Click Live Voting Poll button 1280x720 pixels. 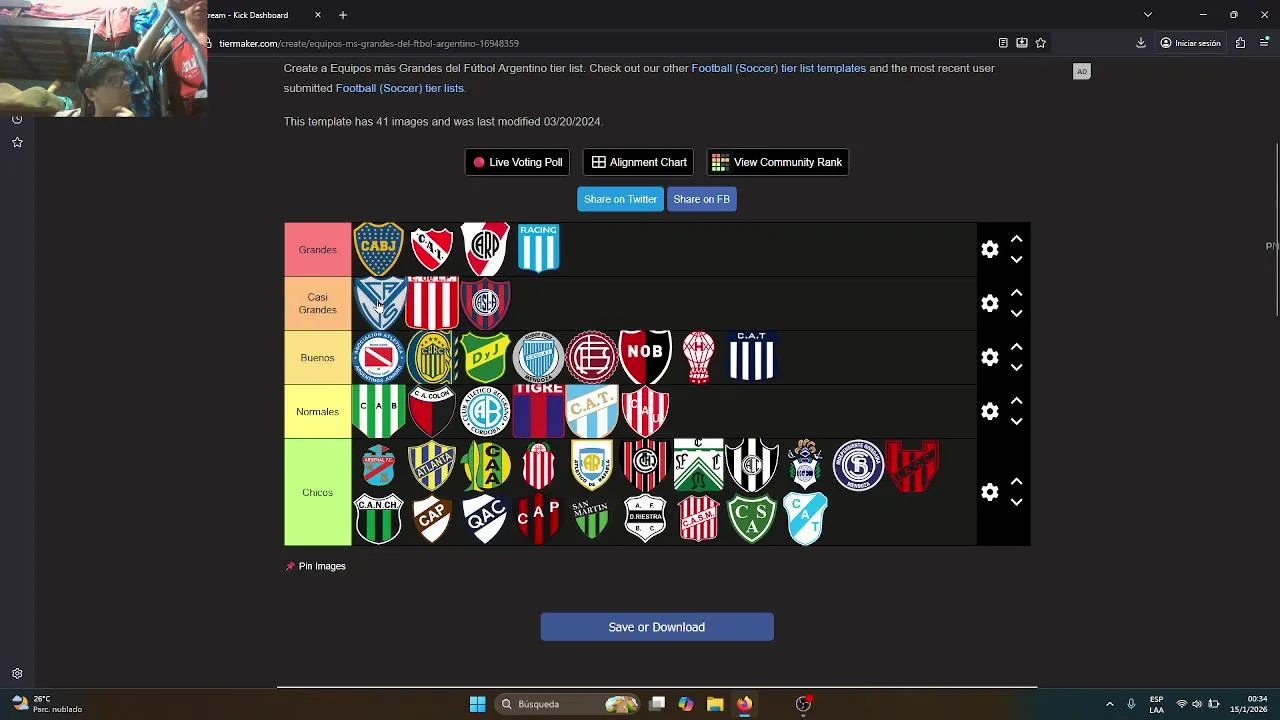(517, 162)
